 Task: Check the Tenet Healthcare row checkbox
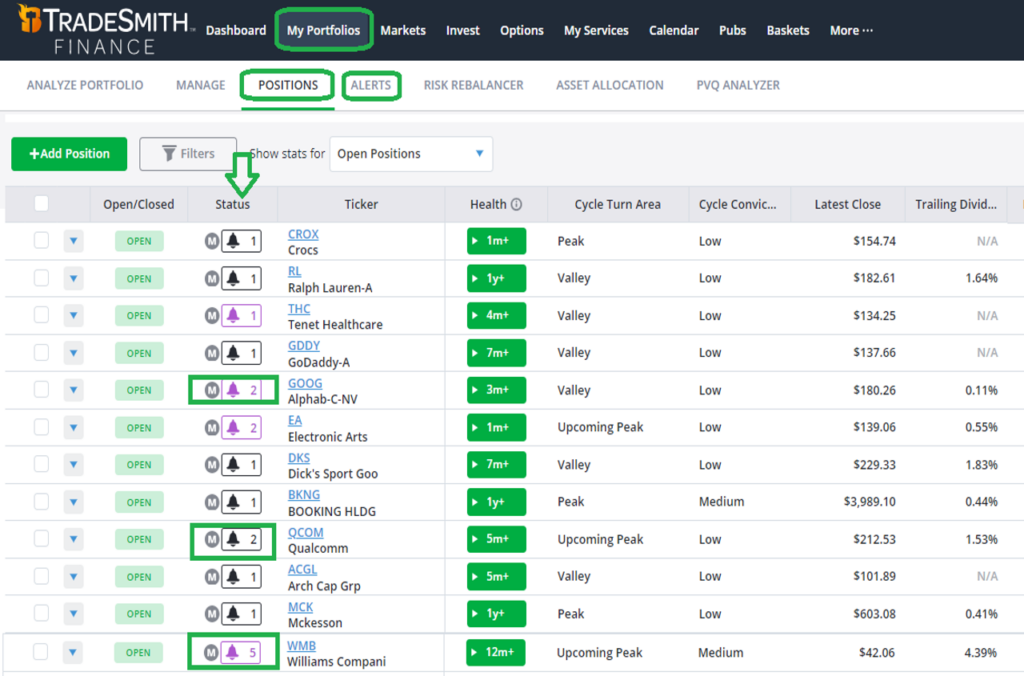(41, 315)
